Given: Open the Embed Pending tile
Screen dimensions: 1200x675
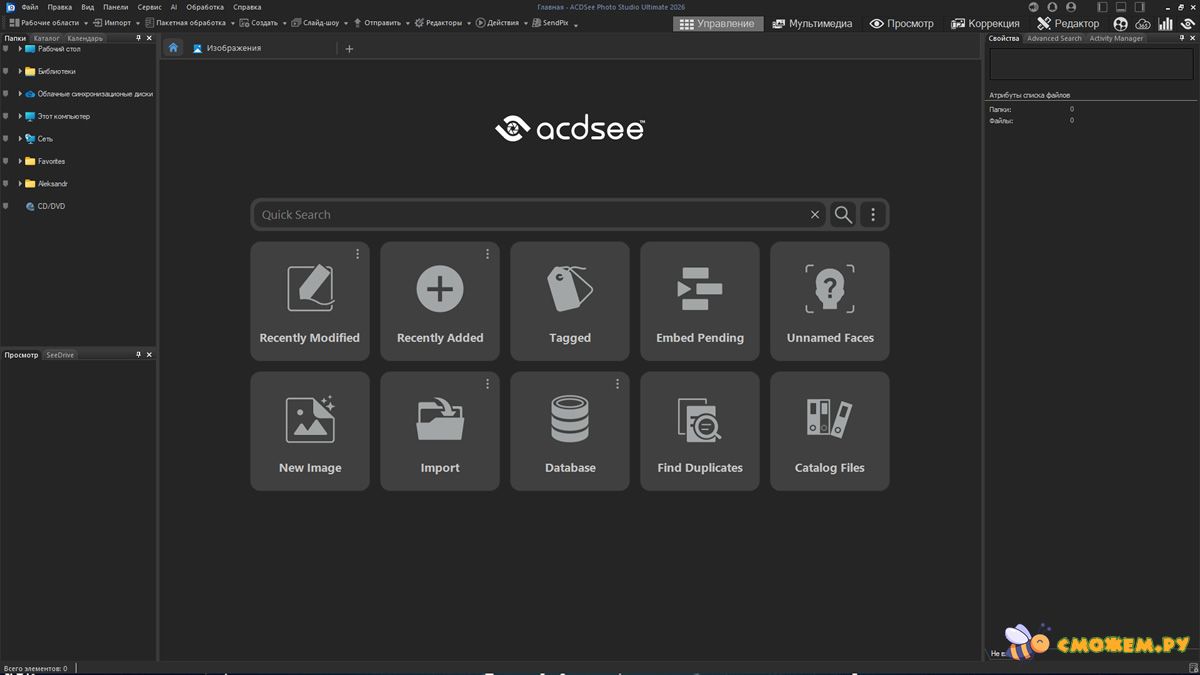Looking at the screenshot, I should pos(699,300).
